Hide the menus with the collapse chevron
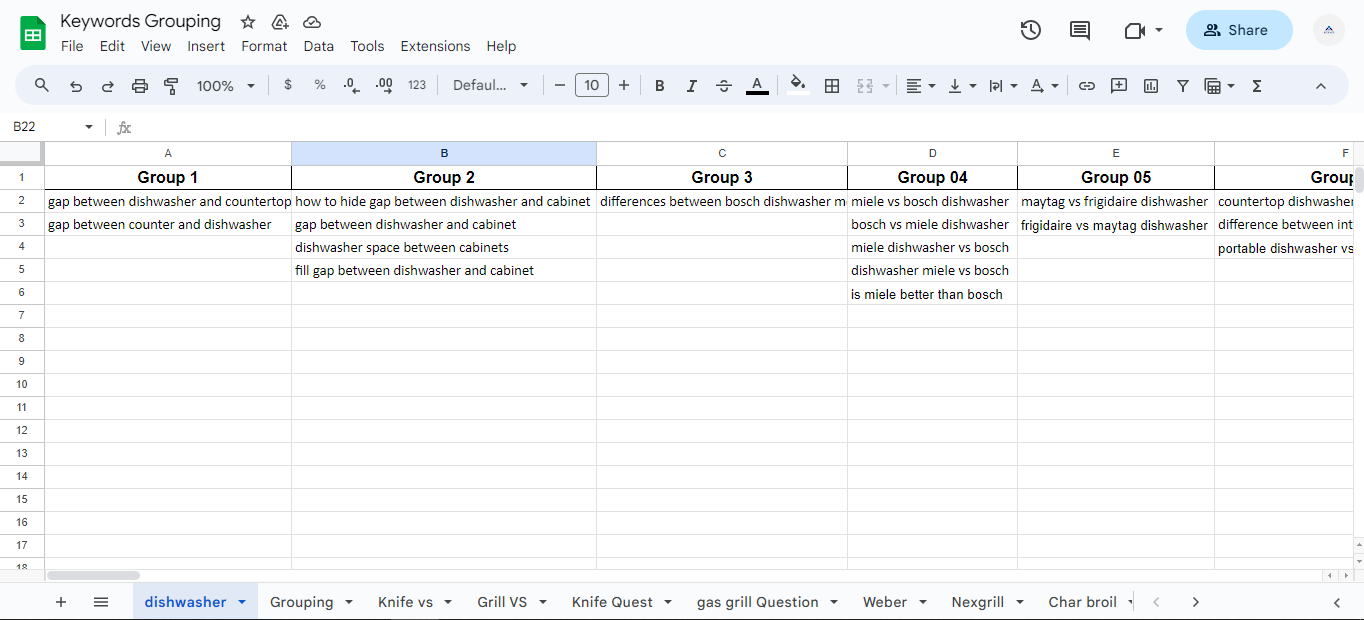This screenshot has height=620, width=1364. (1321, 86)
